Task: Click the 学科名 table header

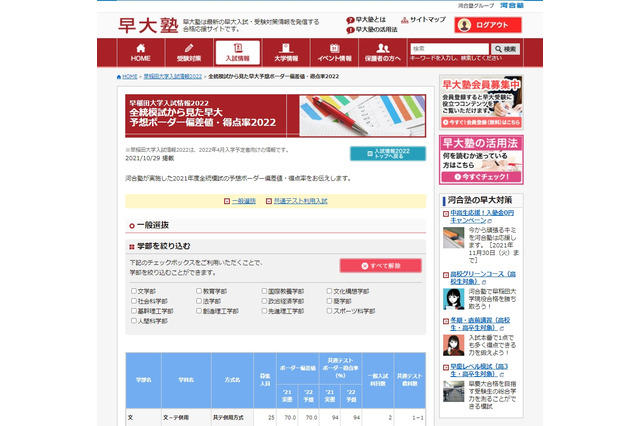Action: point(186,380)
